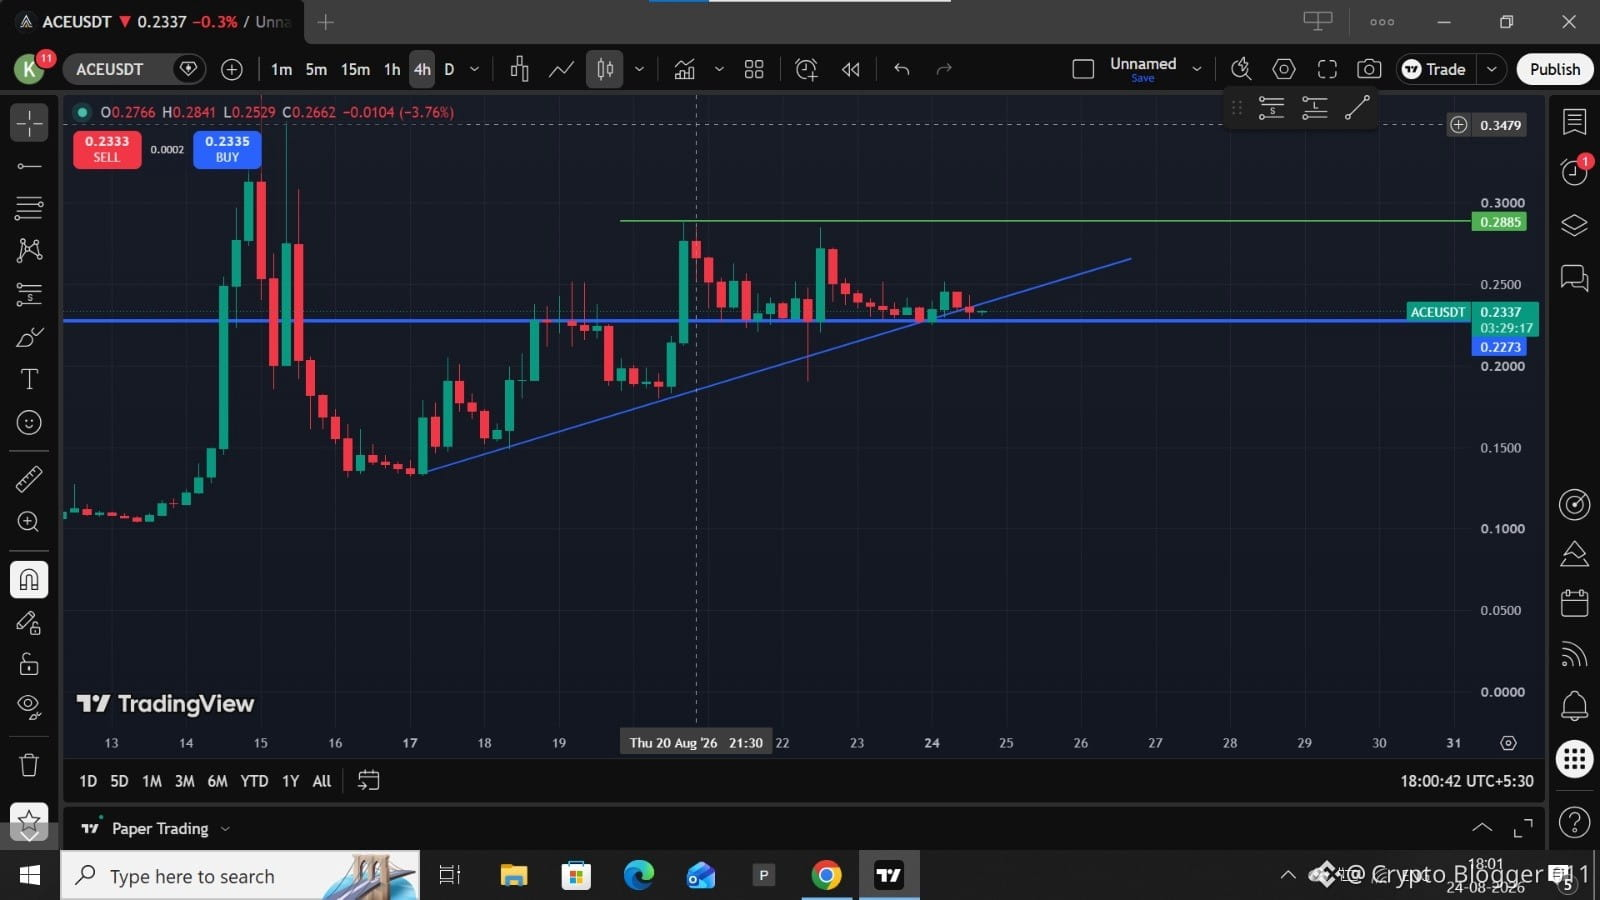
Task: Select the brush drawing tool
Action: 29,337
